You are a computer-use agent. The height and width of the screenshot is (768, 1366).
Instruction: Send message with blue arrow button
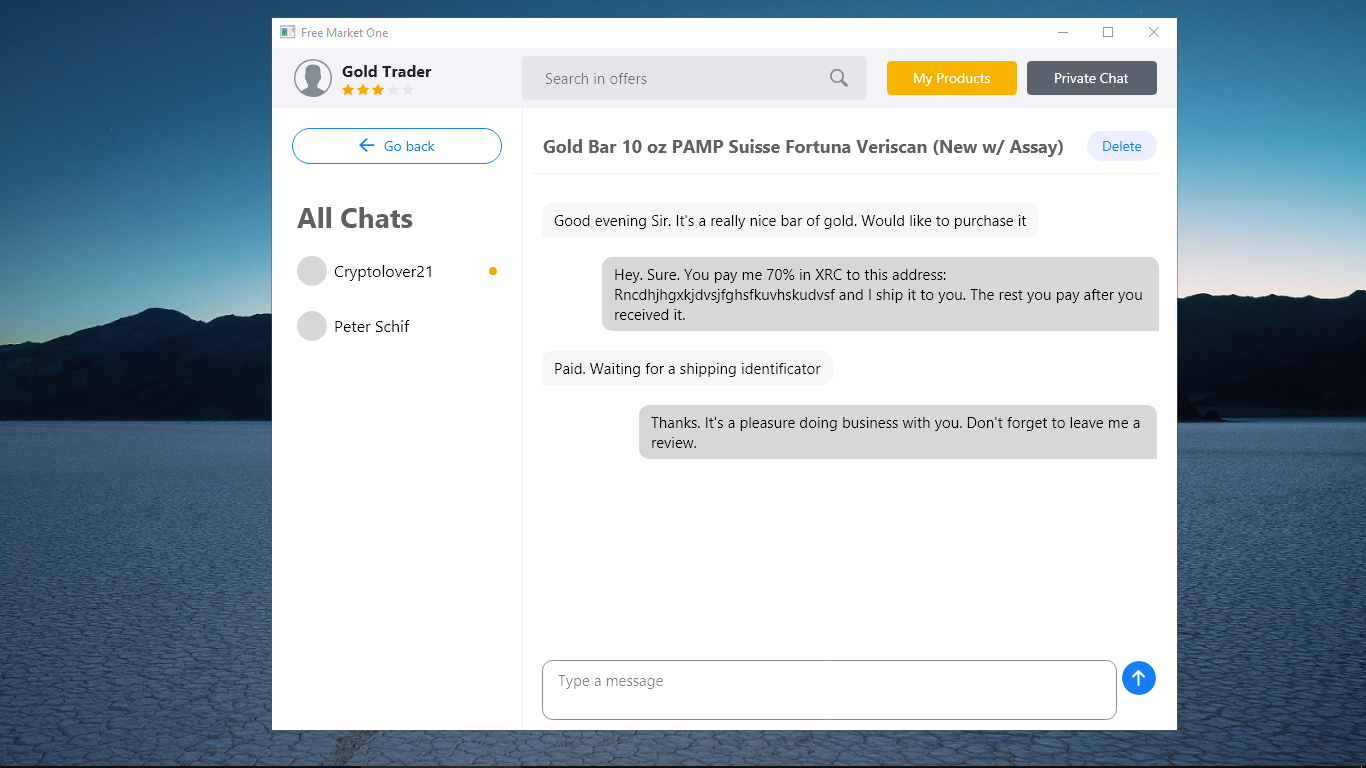coord(1139,678)
